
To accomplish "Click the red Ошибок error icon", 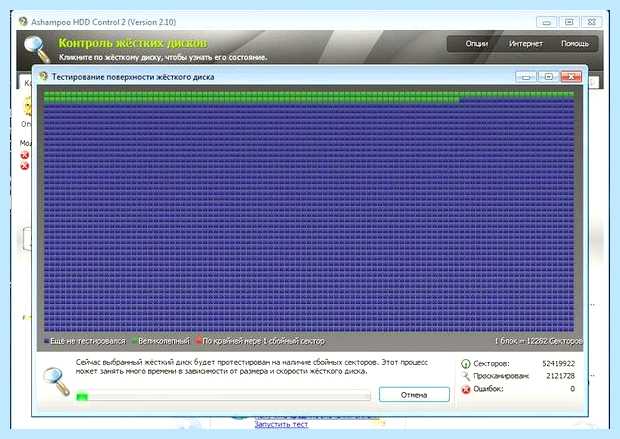I will tap(466, 389).
